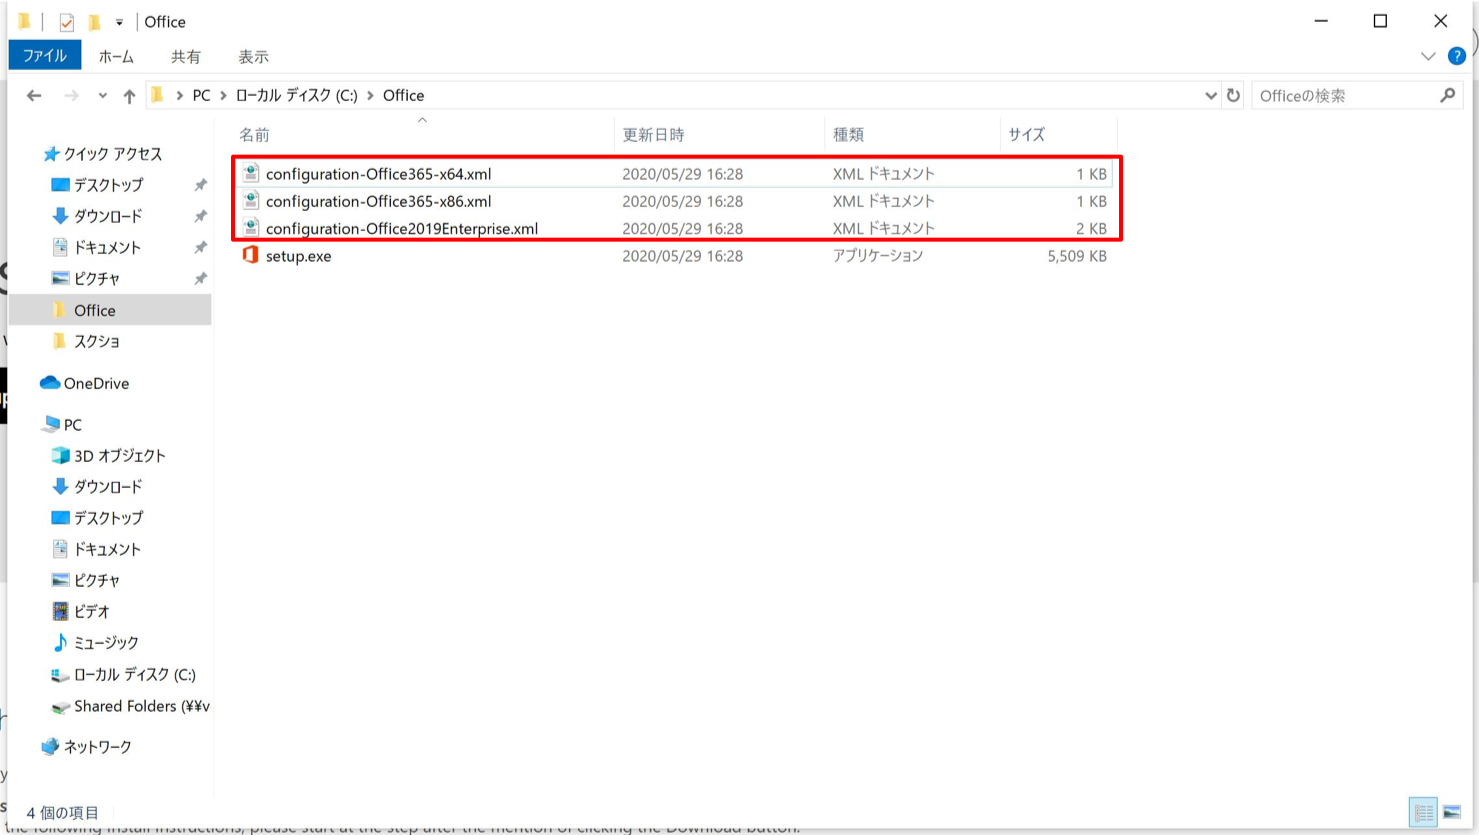The image size is (1479, 835).
Task: Open Shared Folders network drive
Action: pos(141,706)
